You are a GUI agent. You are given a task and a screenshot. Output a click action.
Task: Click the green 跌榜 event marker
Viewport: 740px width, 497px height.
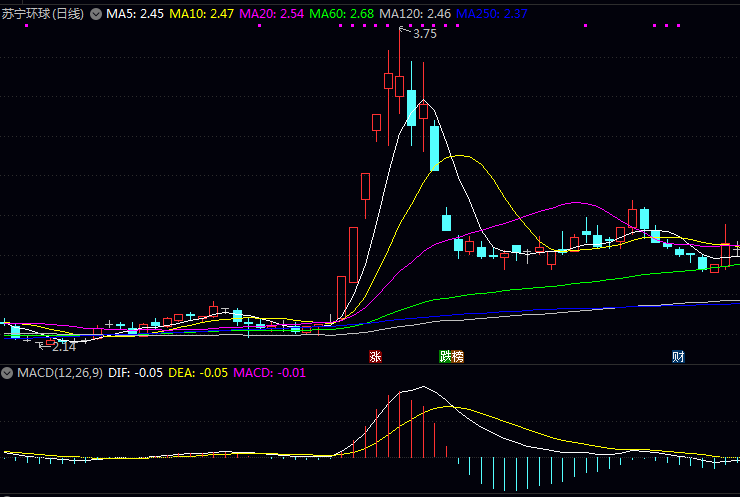(451, 356)
